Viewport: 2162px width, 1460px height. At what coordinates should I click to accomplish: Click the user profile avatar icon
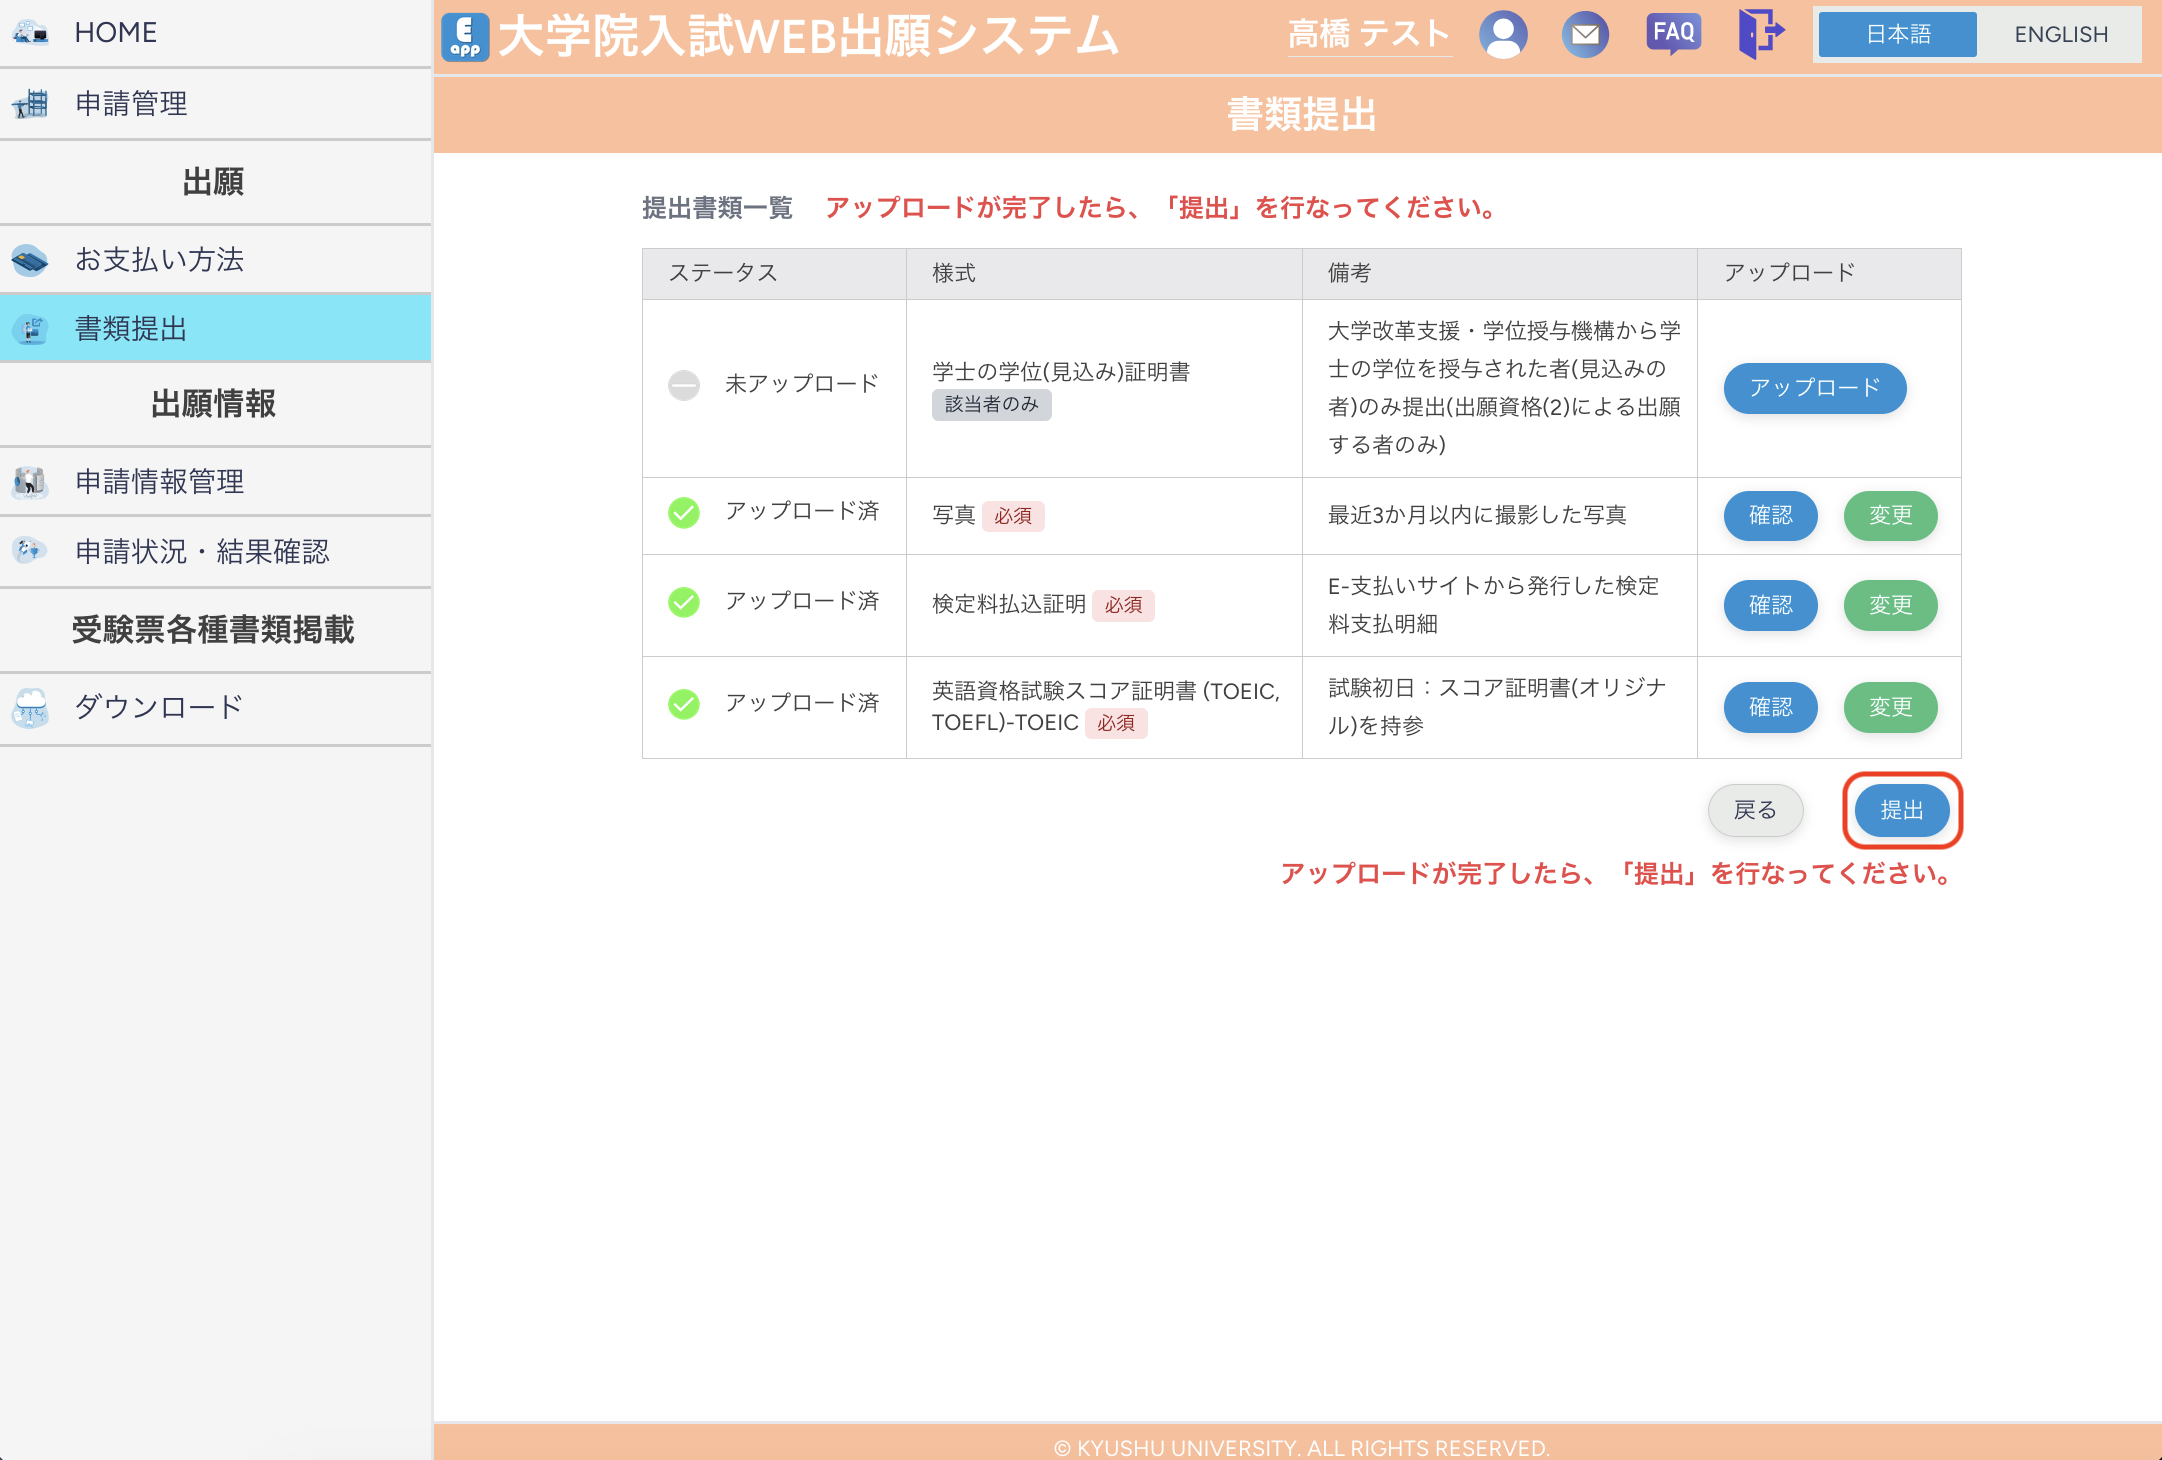coord(1503,35)
